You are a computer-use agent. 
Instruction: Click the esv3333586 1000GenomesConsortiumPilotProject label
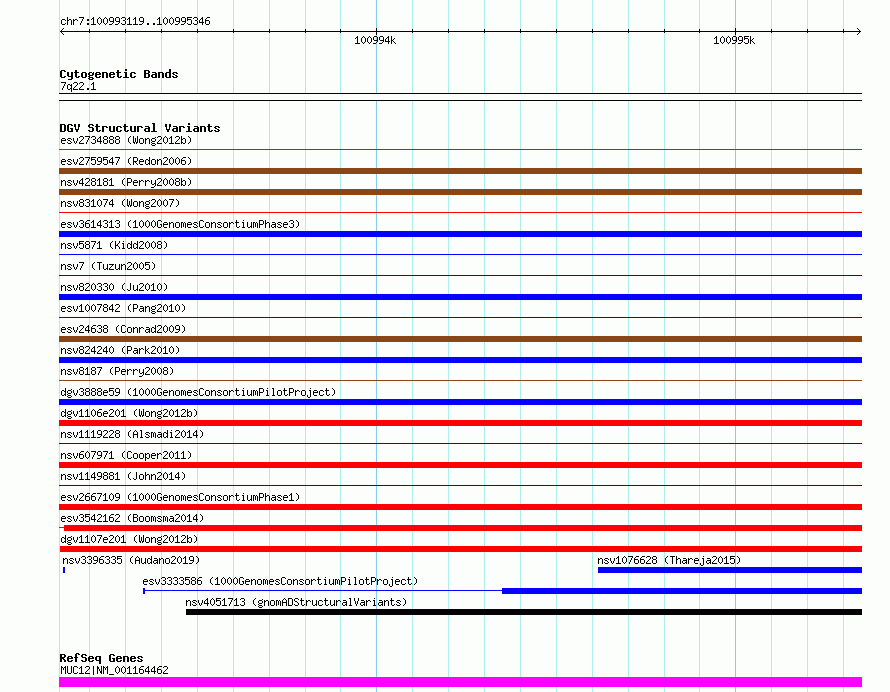pyautogui.click(x=280, y=581)
